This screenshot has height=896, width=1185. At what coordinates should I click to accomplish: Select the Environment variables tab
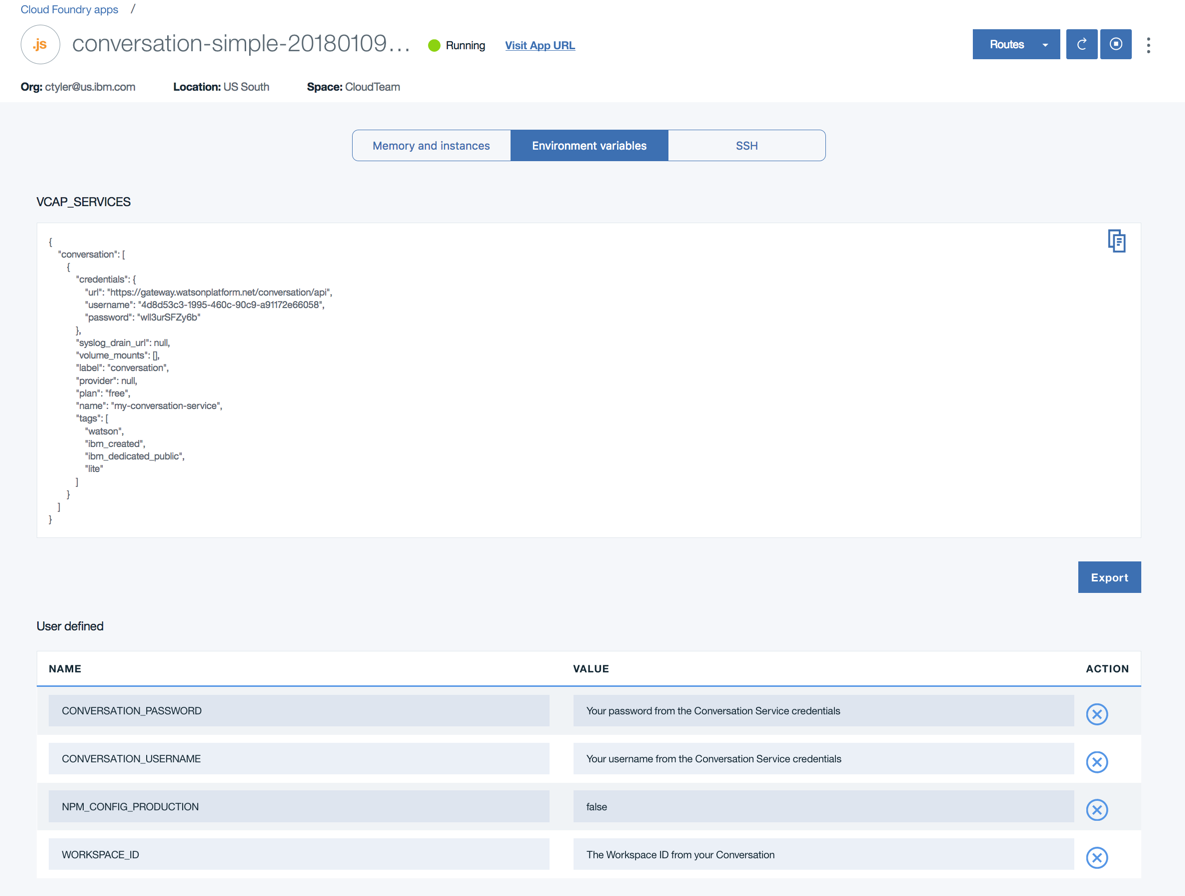click(x=589, y=146)
